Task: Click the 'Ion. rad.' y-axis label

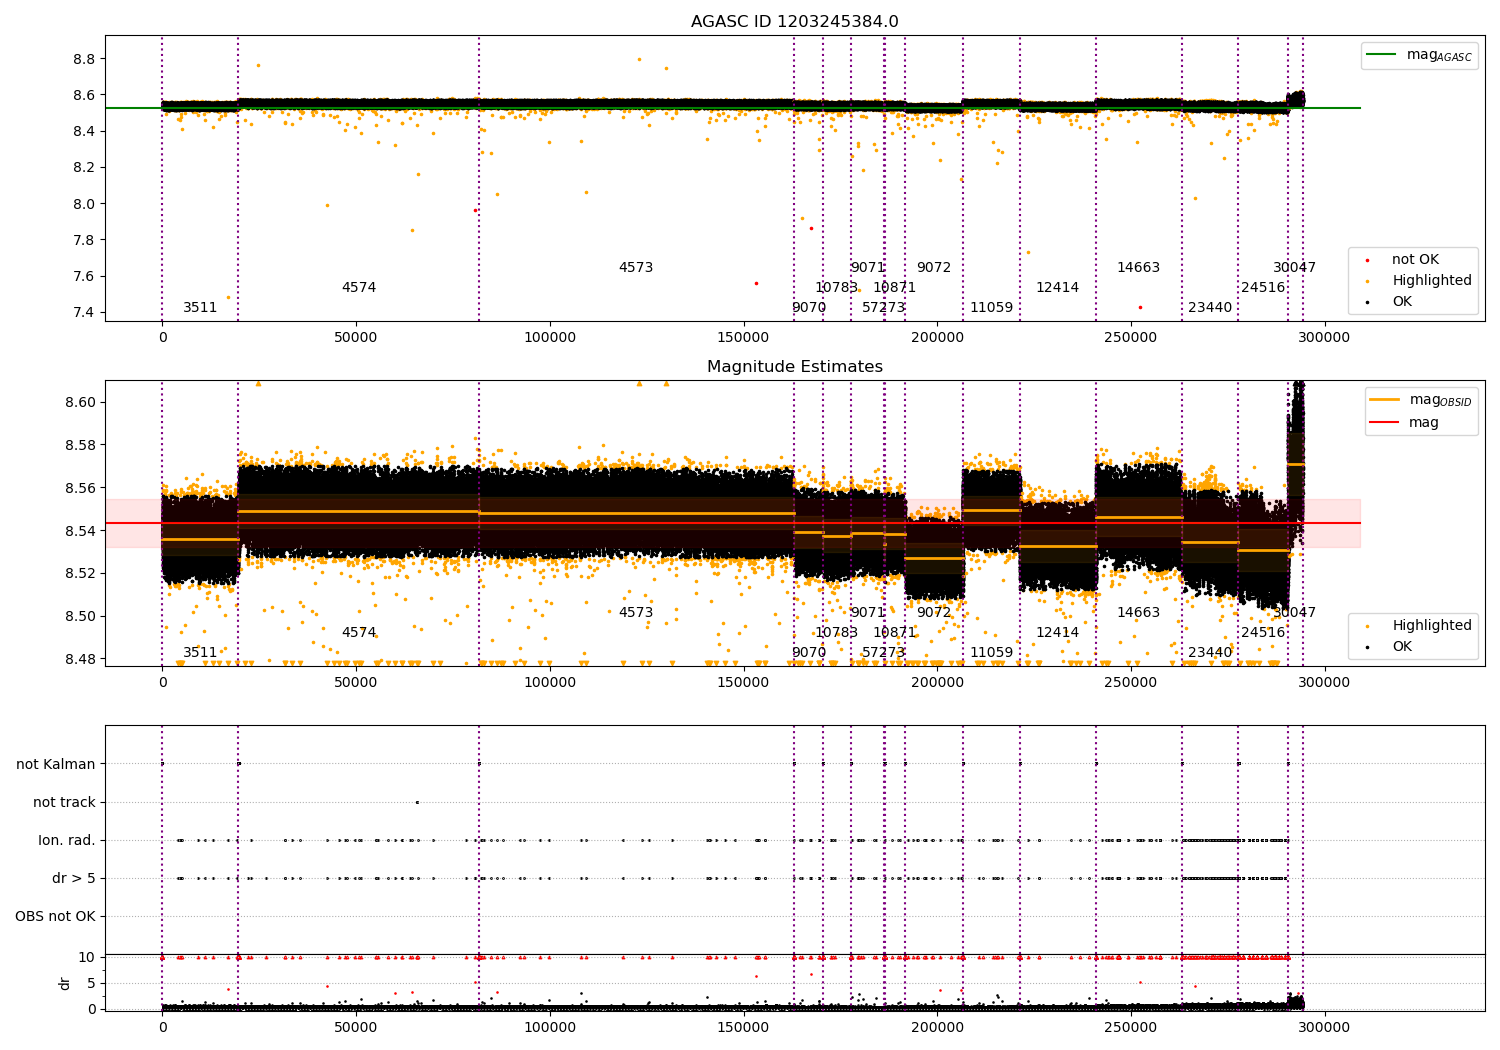Action: [x=67, y=840]
